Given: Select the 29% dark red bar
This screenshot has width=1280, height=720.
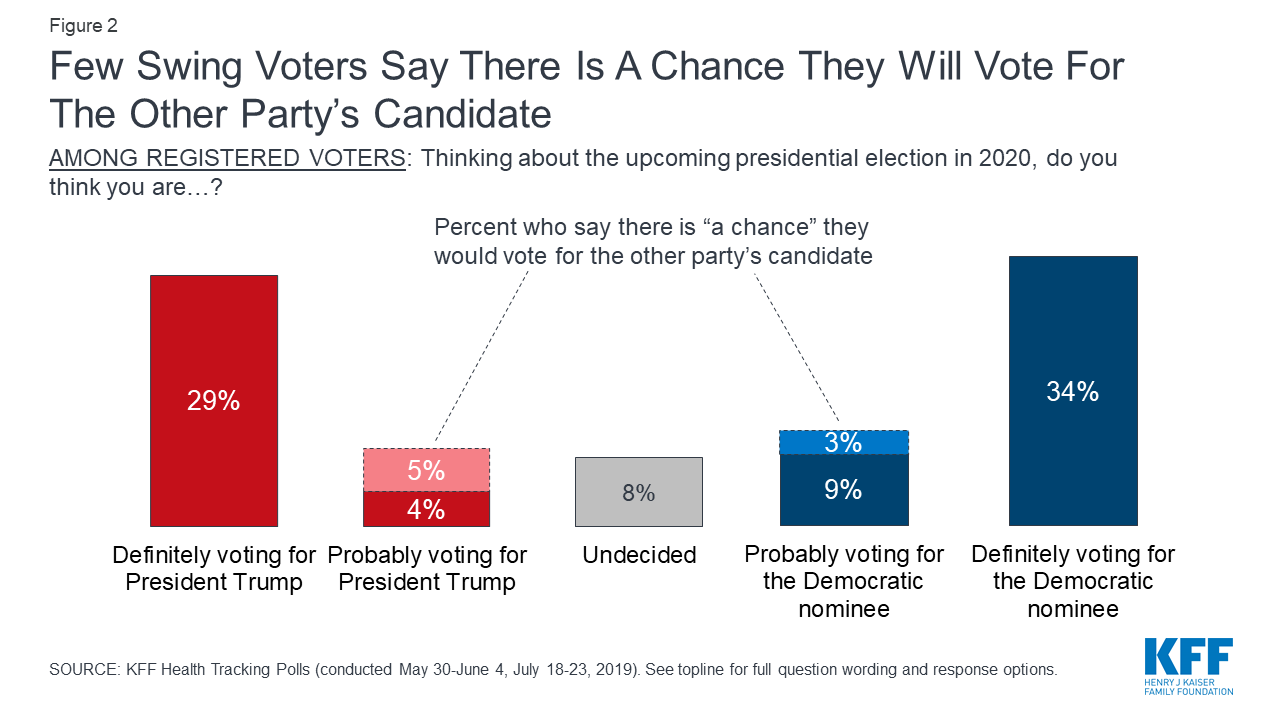Looking at the screenshot, I should (x=214, y=400).
